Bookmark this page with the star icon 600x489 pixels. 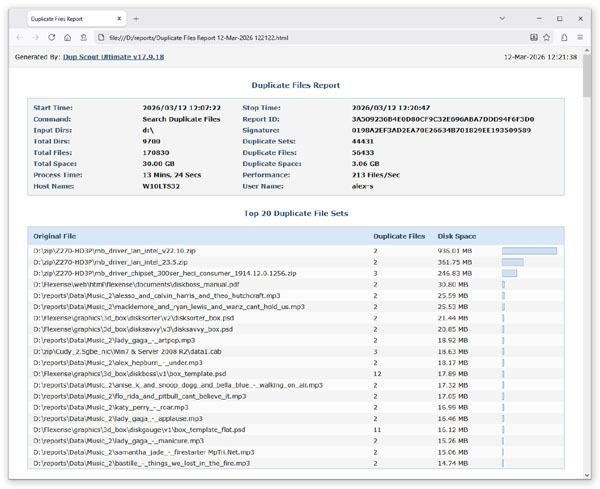click(x=546, y=37)
